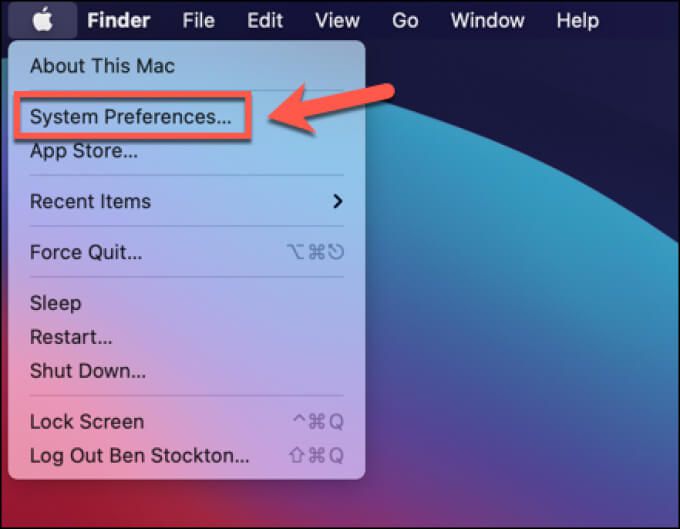This screenshot has height=529, width=680.
Task: Open the Go menu
Action: click(x=405, y=20)
